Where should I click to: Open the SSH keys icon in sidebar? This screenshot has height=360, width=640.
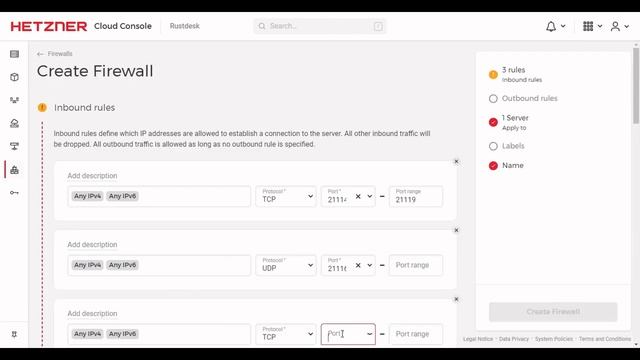(x=14, y=193)
